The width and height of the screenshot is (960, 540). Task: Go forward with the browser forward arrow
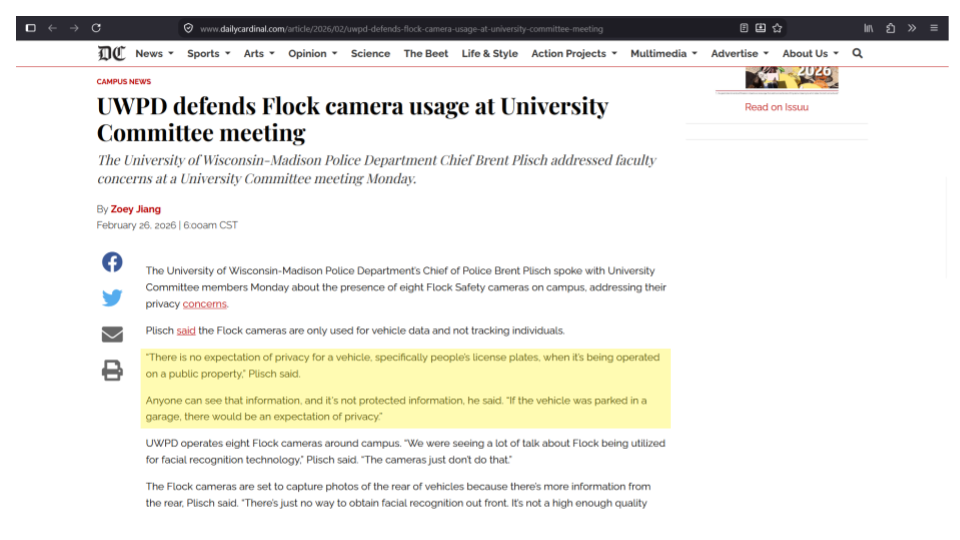tap(74, 28)
